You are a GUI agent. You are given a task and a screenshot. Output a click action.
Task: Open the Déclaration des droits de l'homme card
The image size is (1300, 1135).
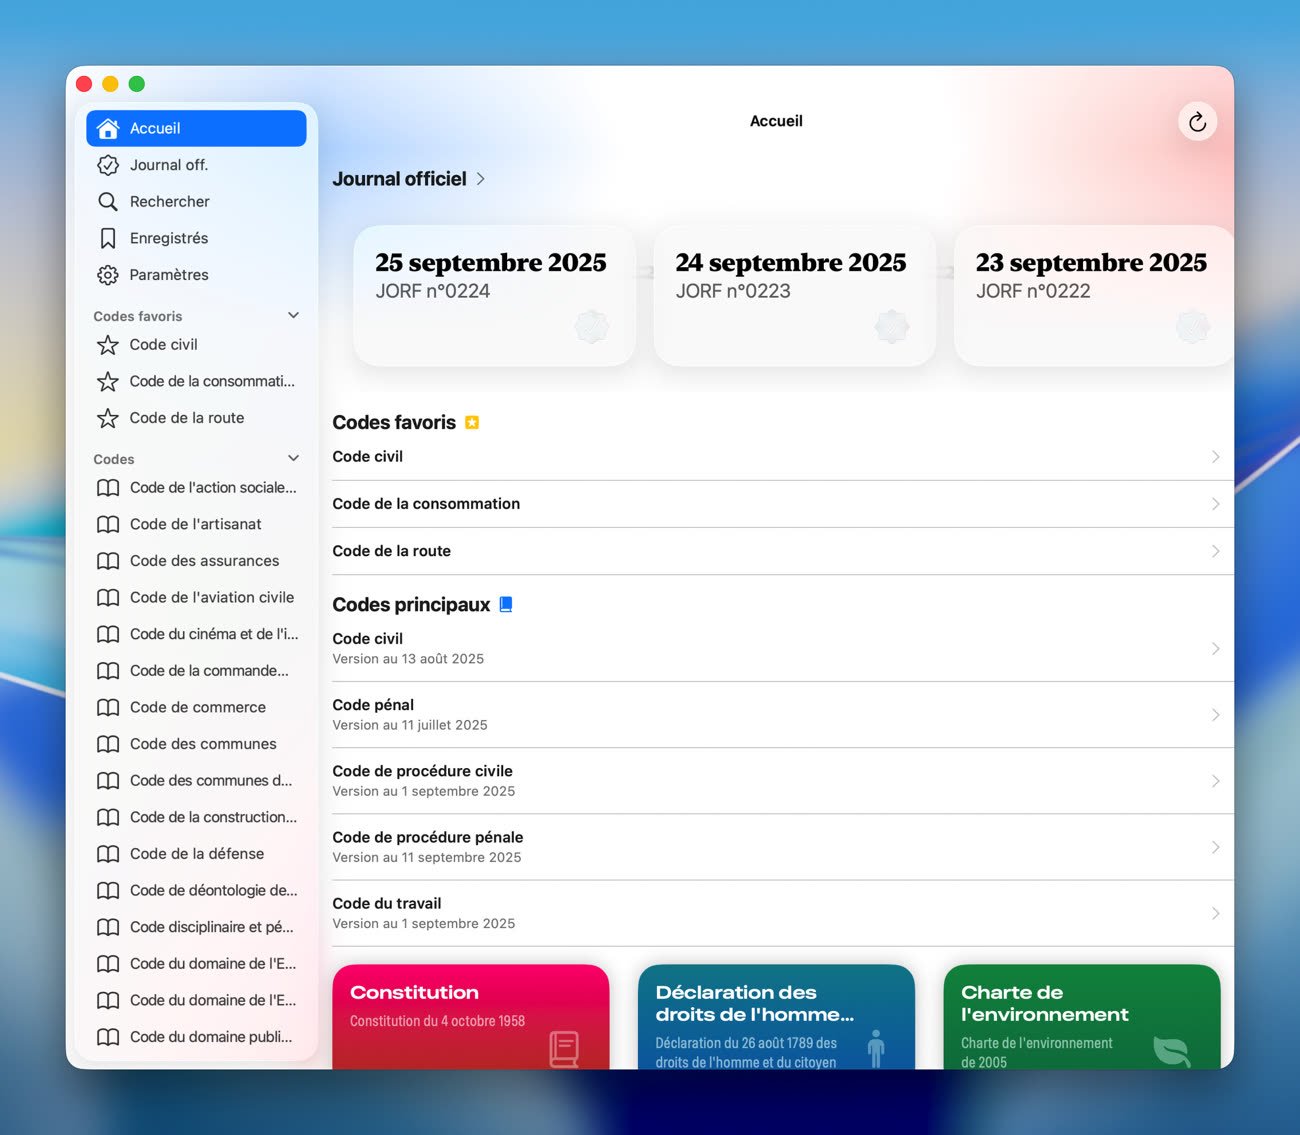776,1017
